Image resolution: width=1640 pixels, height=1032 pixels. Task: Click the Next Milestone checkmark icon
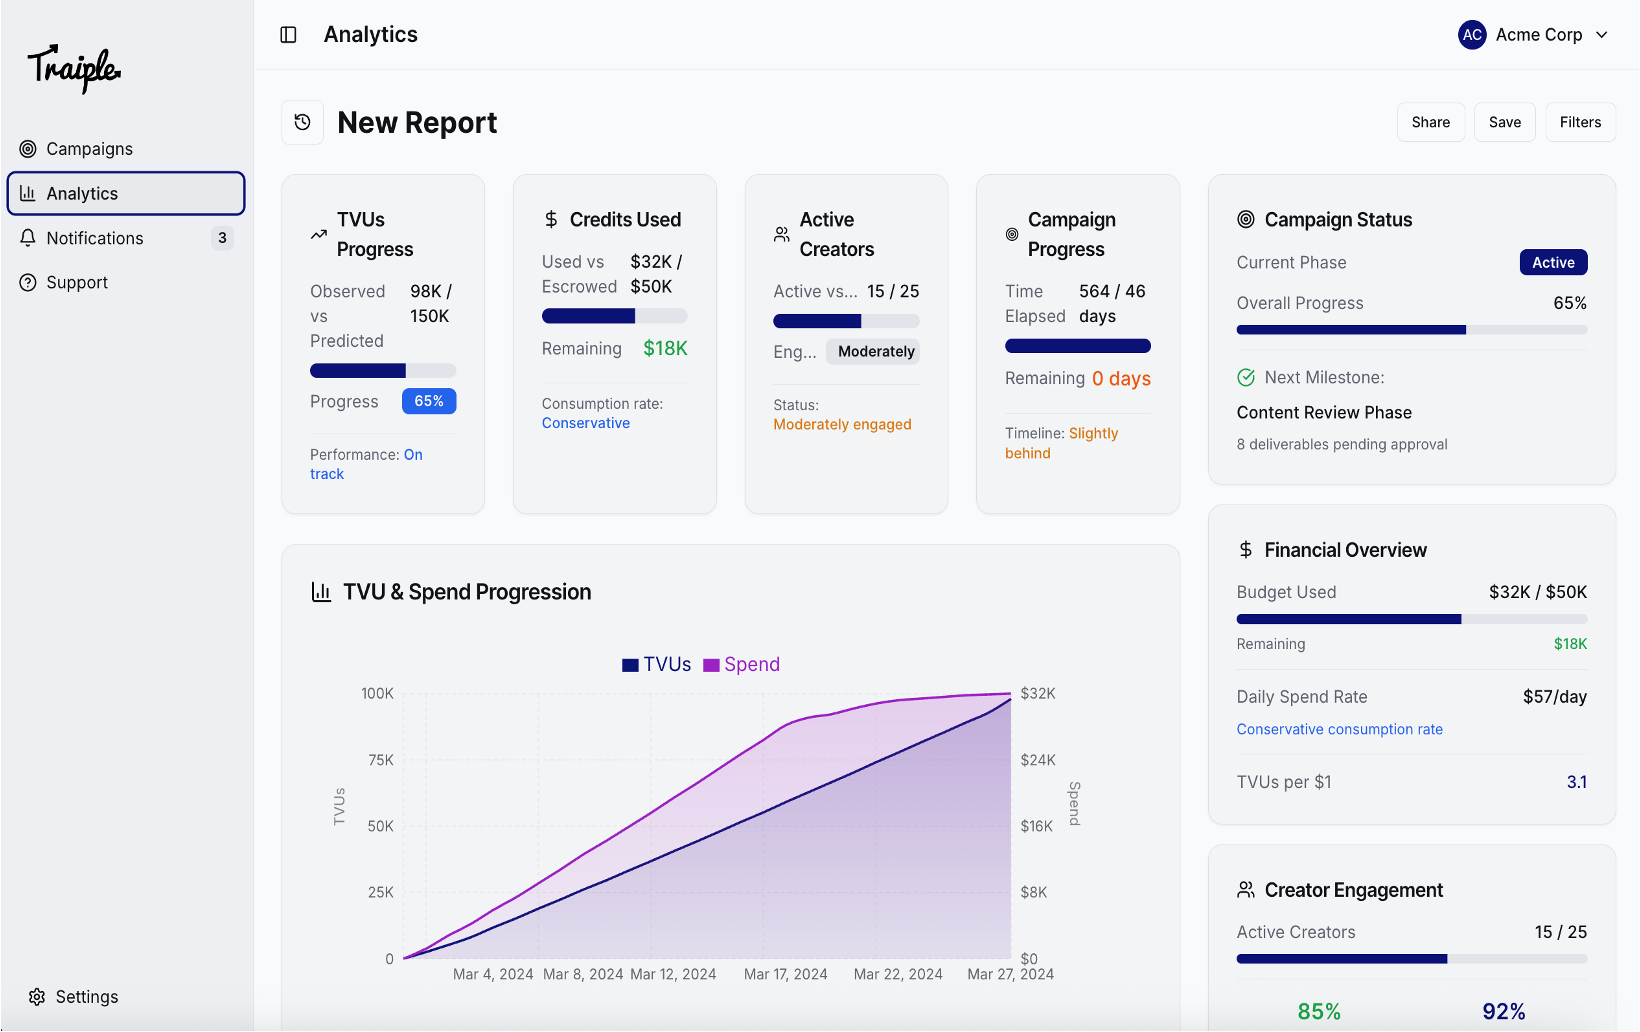point(1246,378)
